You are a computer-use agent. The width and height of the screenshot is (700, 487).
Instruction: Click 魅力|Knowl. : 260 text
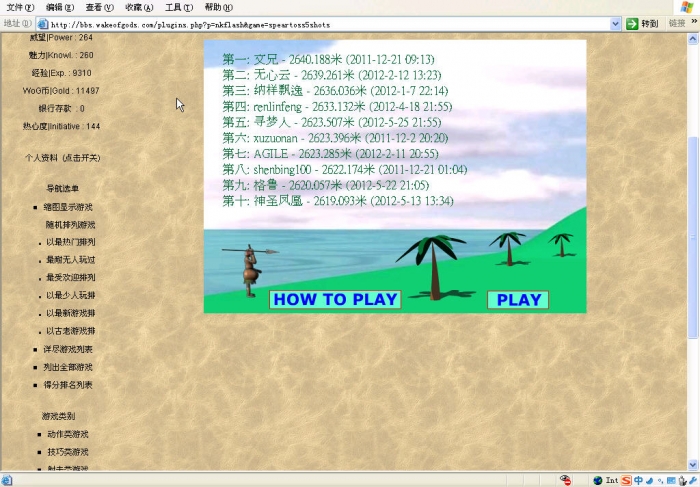tap(61, 55)
